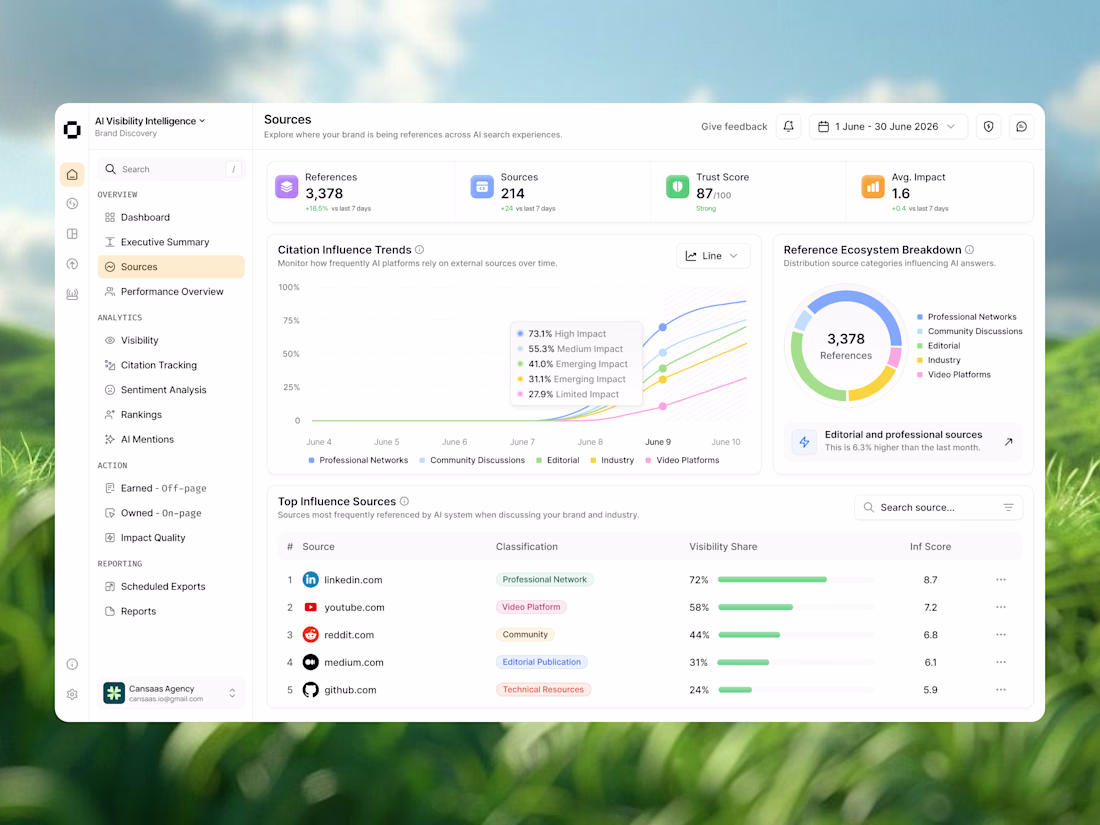Open more options for medium.com row
The height and width of the screenshot is (825, 1100).
point(1000,662)
